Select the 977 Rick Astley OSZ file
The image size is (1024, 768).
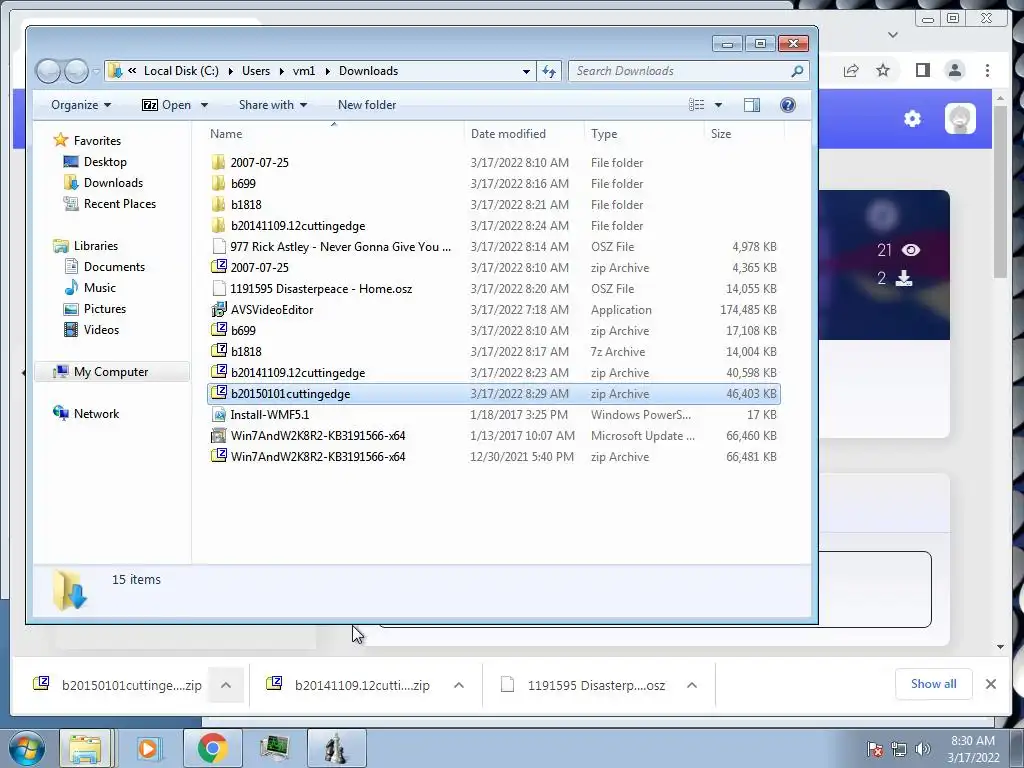coord(494,247)
